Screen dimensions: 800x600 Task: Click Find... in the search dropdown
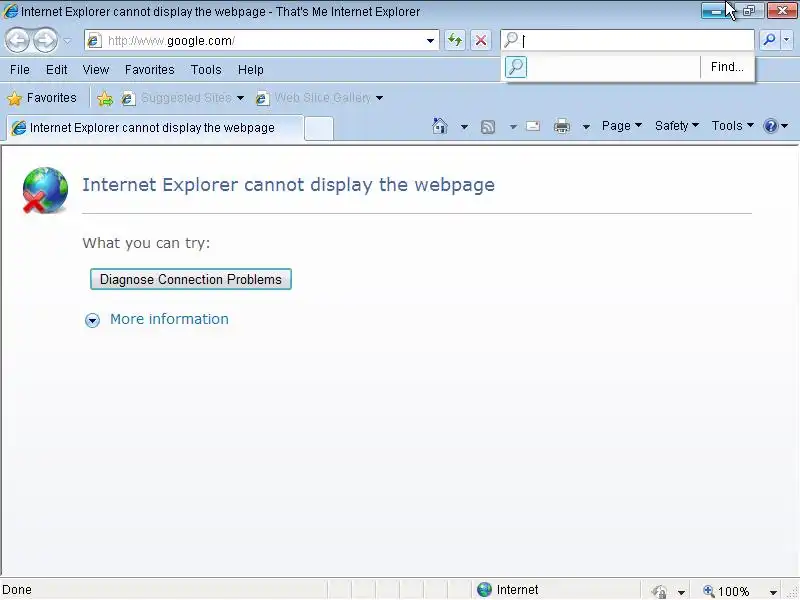727,67
